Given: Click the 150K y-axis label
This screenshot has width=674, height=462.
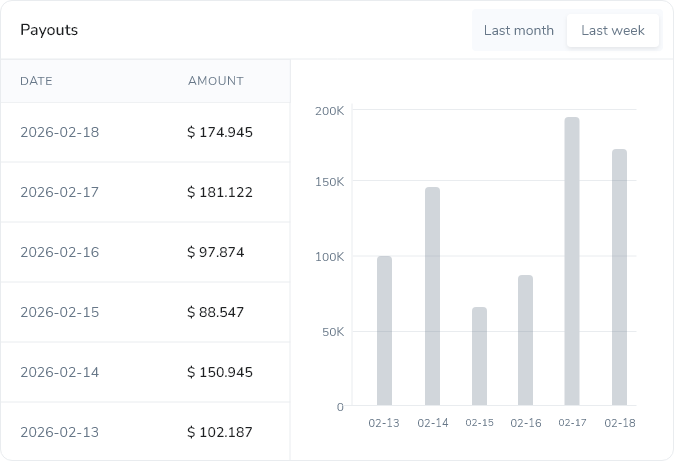Looking at the screenshot, I should [x=330, y=182].
